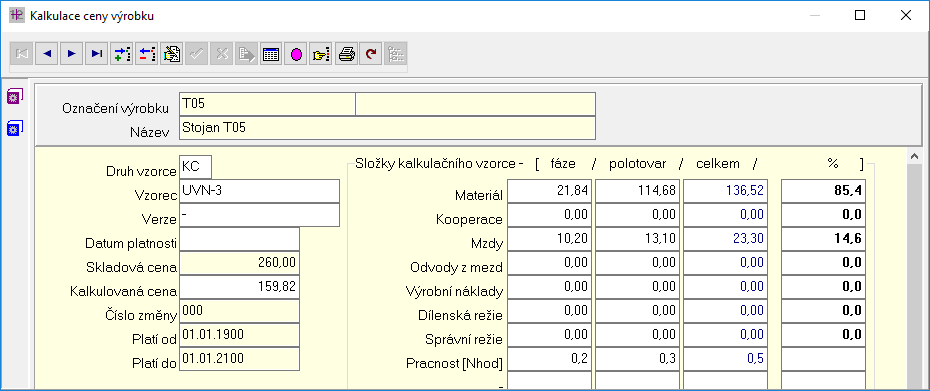
Task: Click Skladová cena value 260,00
Action: pos(239,263)
